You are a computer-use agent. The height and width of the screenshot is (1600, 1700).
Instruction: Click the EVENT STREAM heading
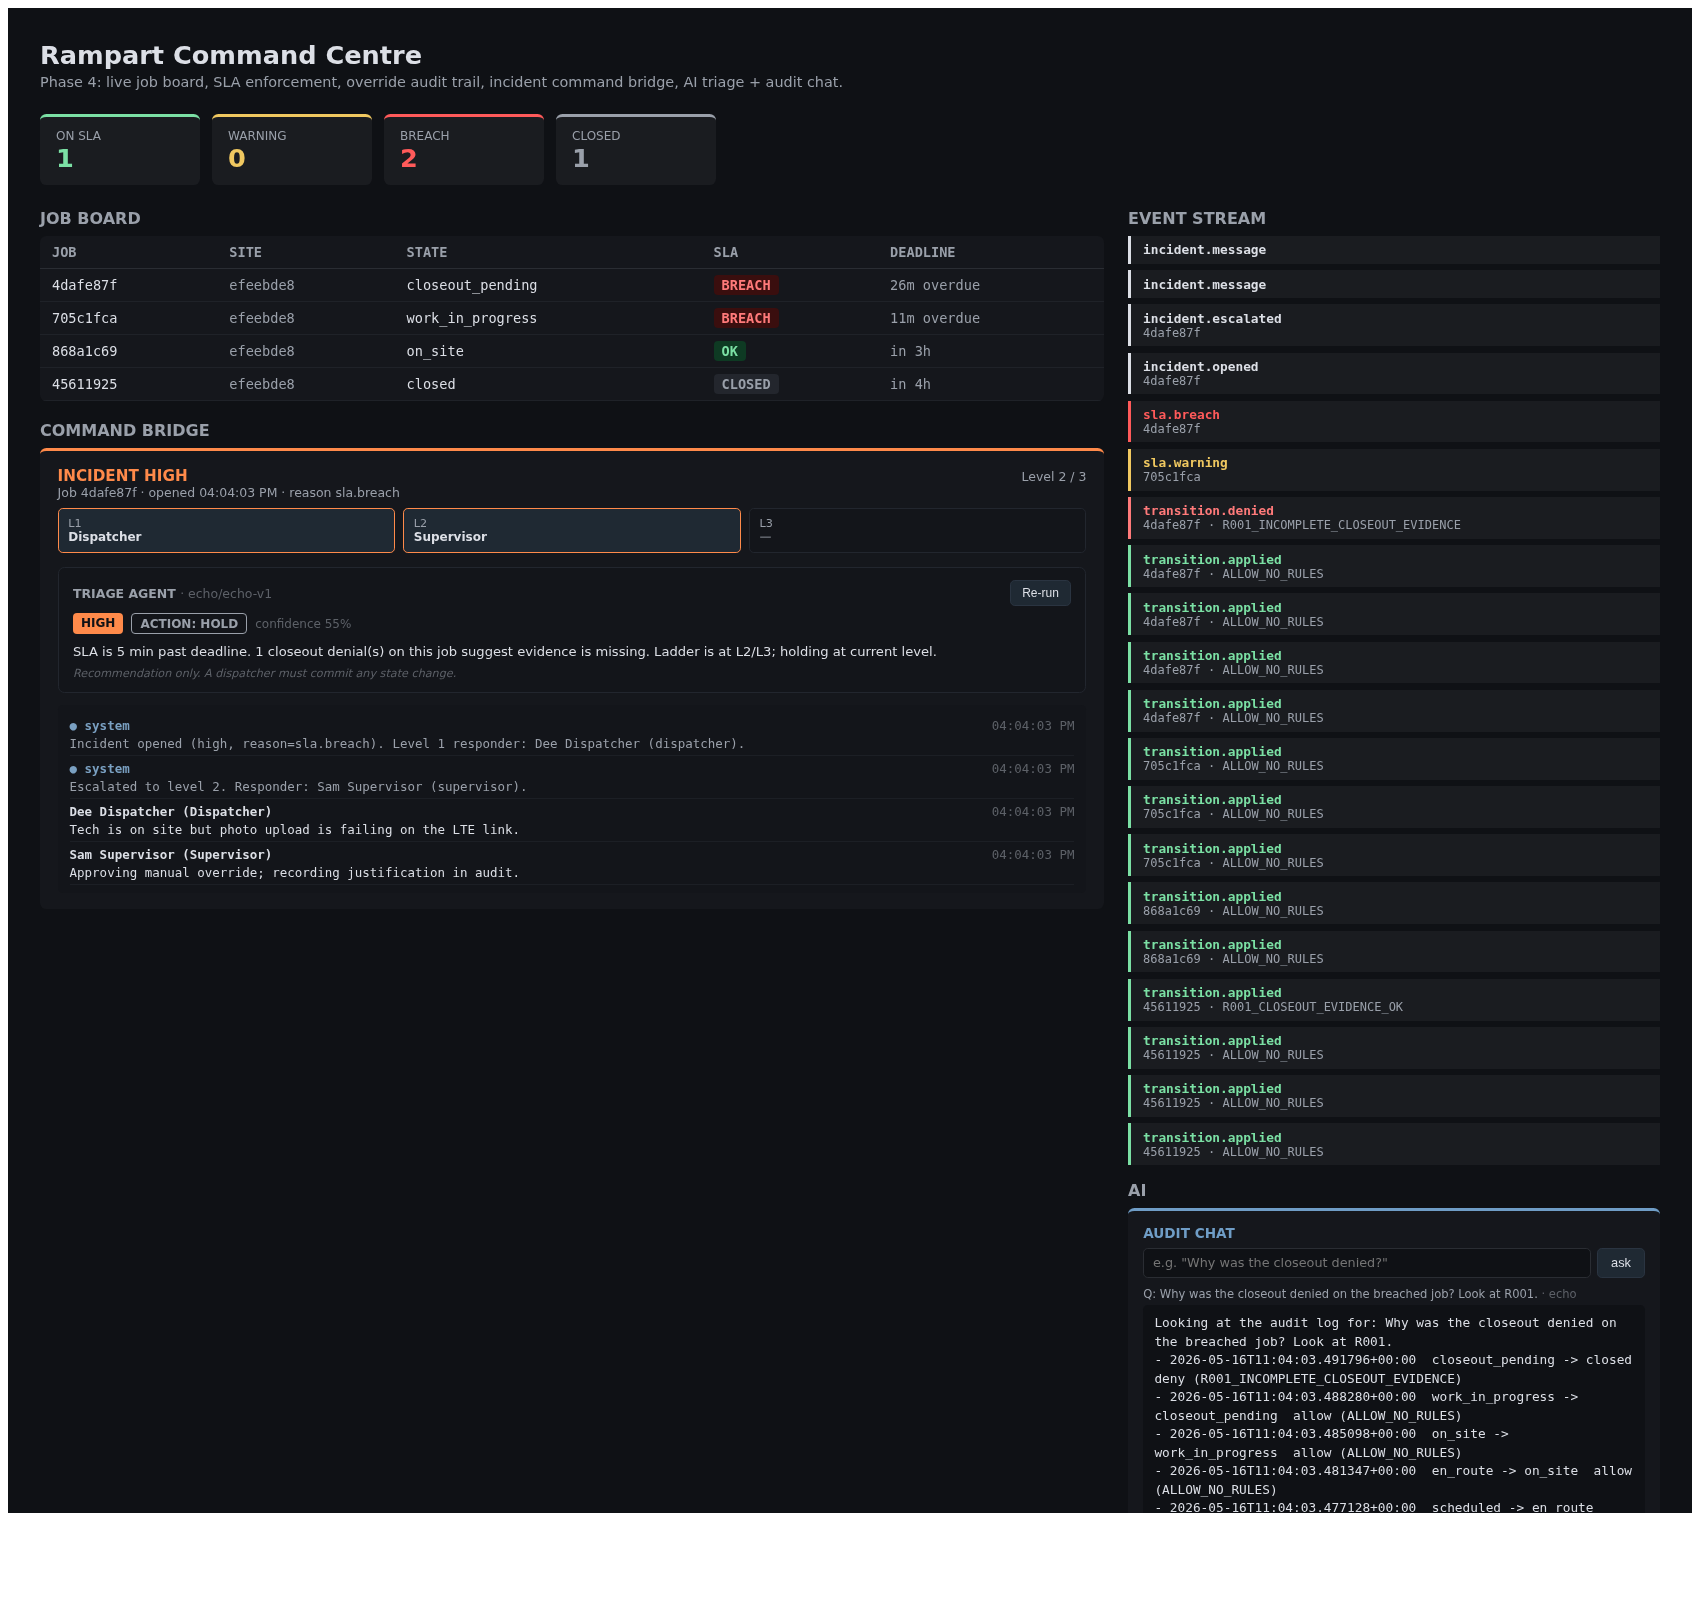tap(1197, 218)
